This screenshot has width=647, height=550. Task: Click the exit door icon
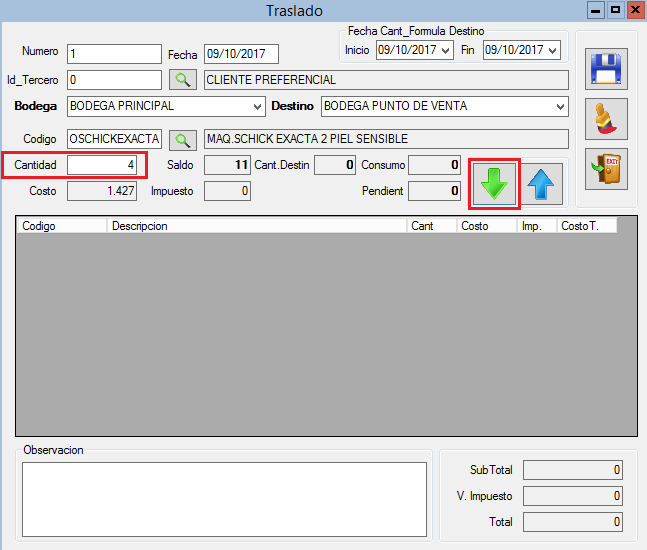607,168
